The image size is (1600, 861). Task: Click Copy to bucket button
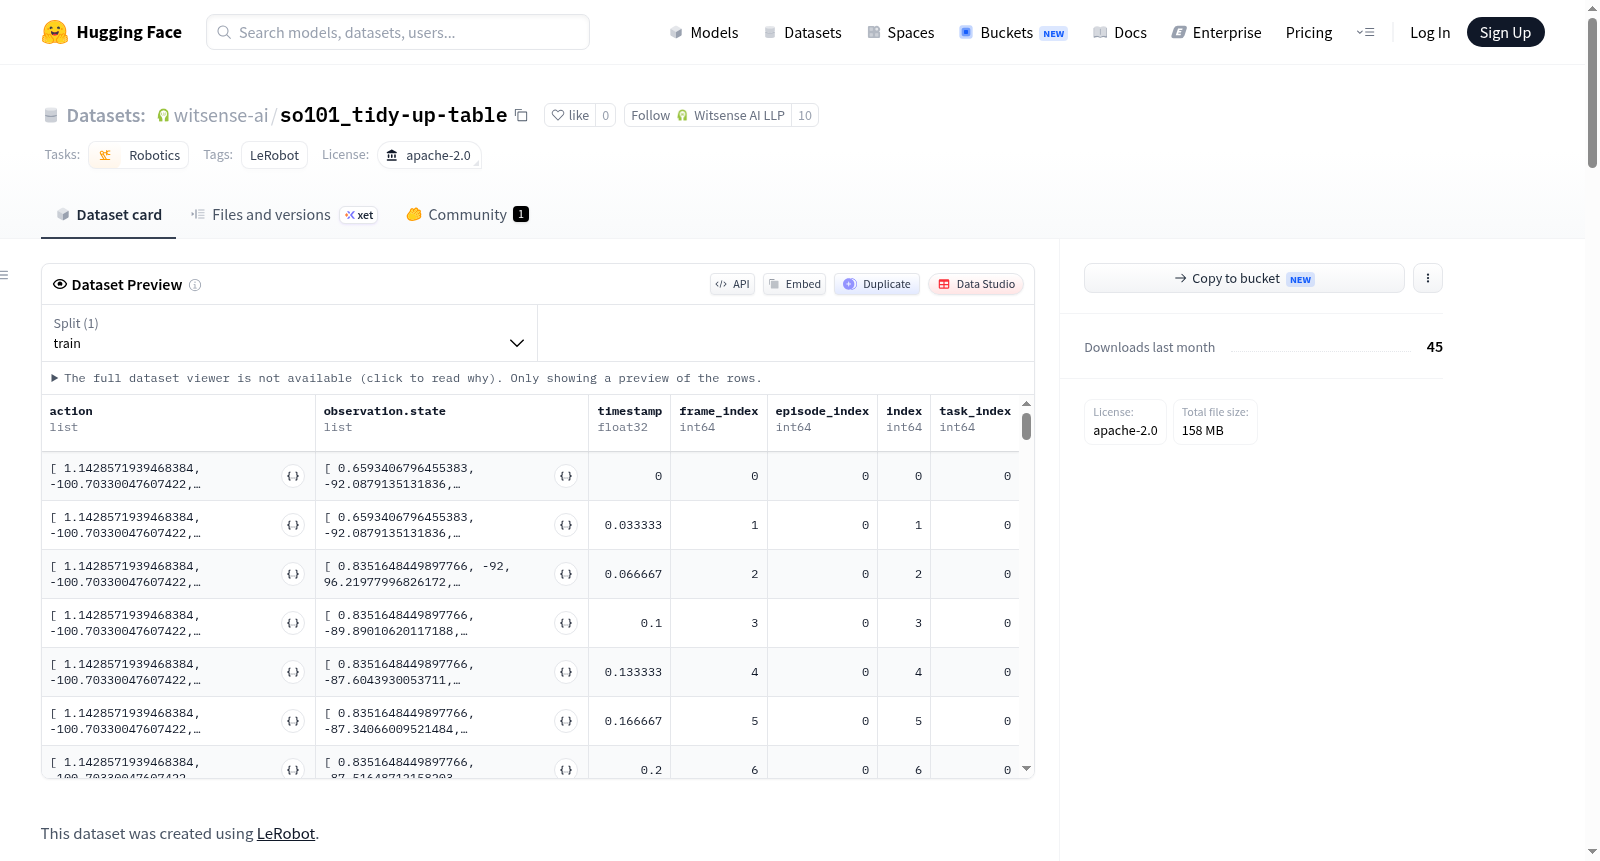point(1244,278)
